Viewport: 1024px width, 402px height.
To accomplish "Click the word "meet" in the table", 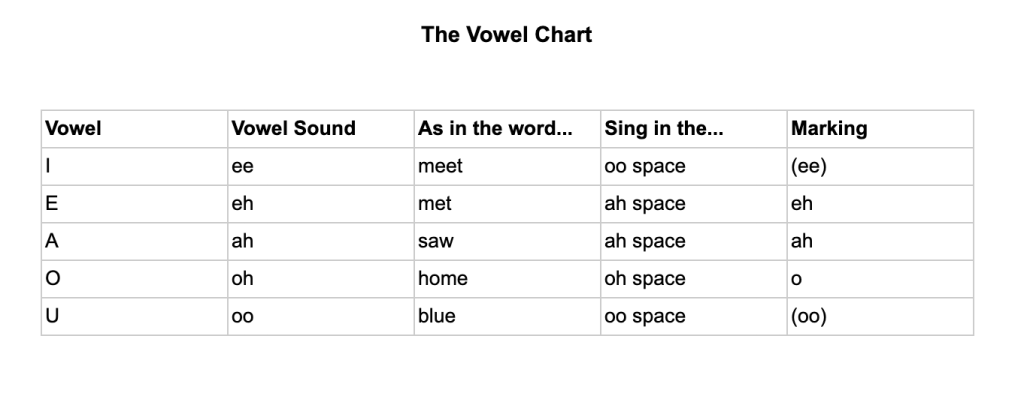I will point(441,167).
